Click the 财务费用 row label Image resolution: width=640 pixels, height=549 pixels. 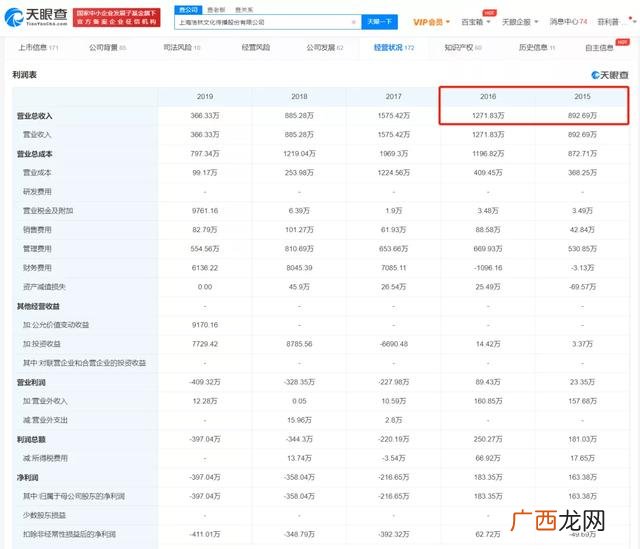click(37, 268)
